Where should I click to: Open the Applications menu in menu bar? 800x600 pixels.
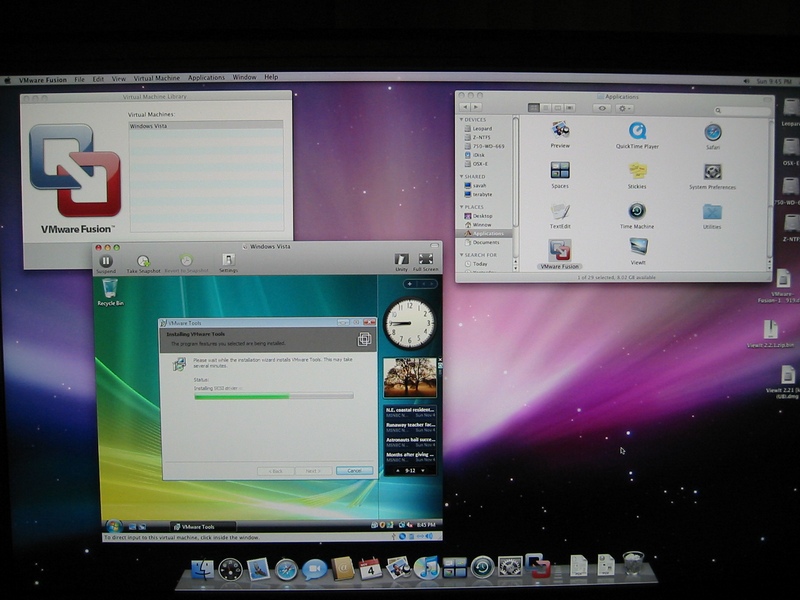point(206,78)
